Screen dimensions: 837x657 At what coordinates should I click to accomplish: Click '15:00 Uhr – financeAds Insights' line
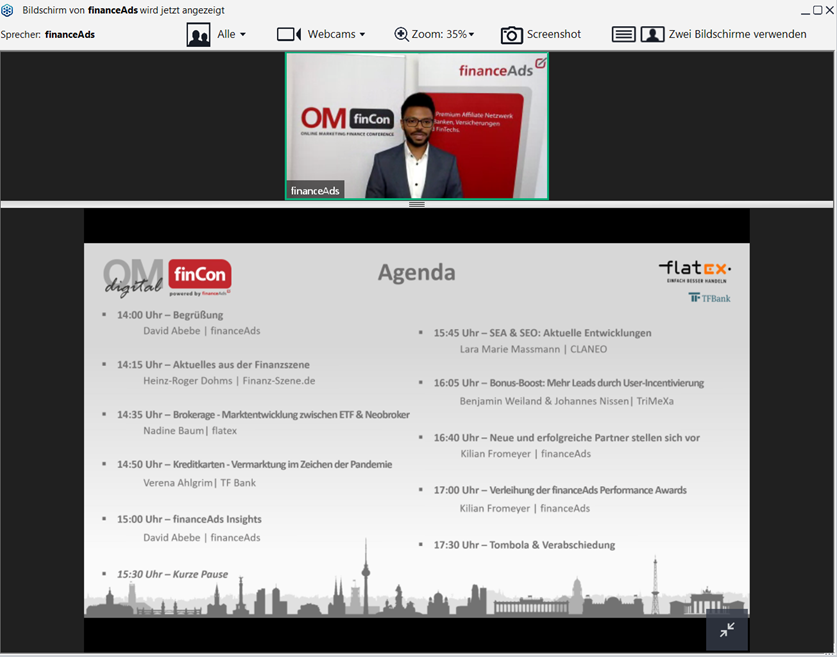(189, 519)
